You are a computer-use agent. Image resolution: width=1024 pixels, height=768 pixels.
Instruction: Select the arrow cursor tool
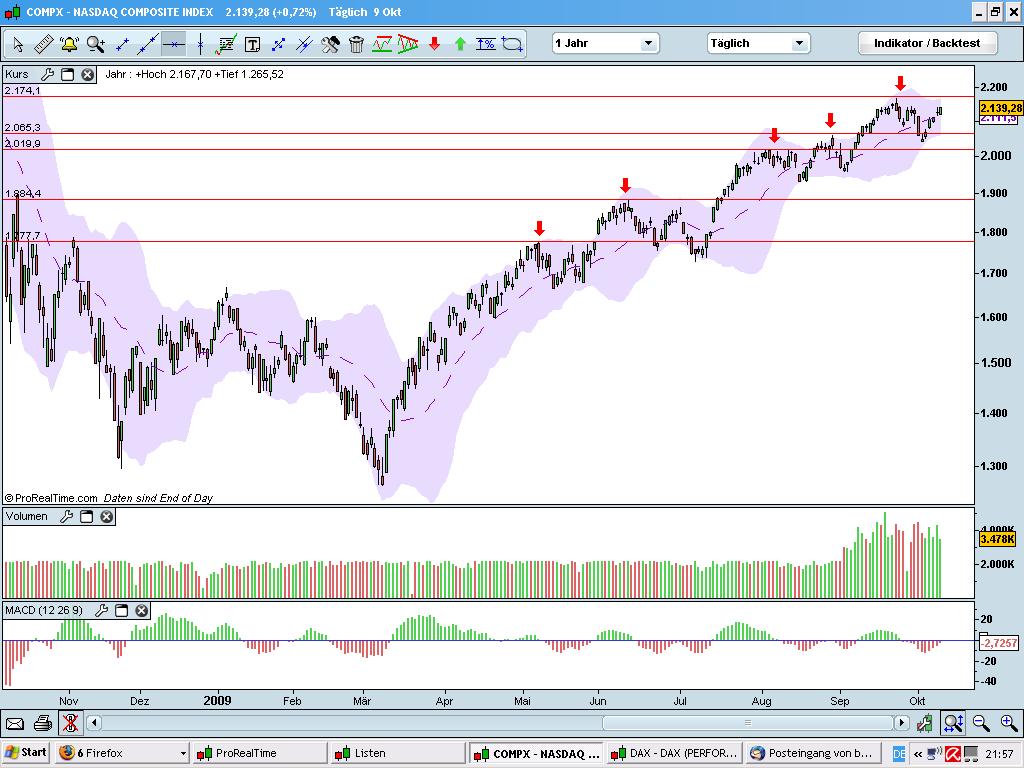[x=18, y=44]
